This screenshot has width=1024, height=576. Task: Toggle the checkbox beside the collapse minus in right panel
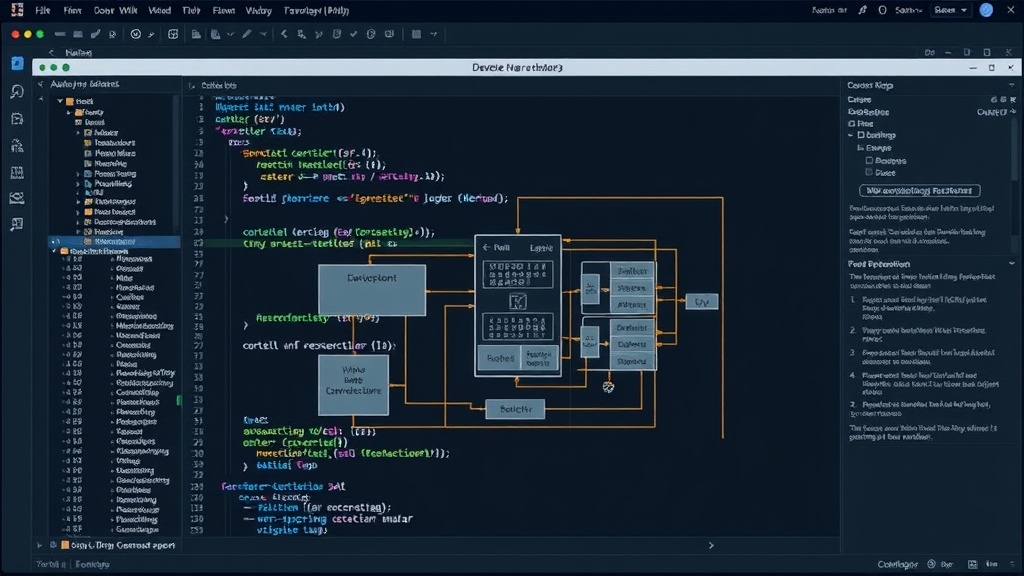click(861, 135)
